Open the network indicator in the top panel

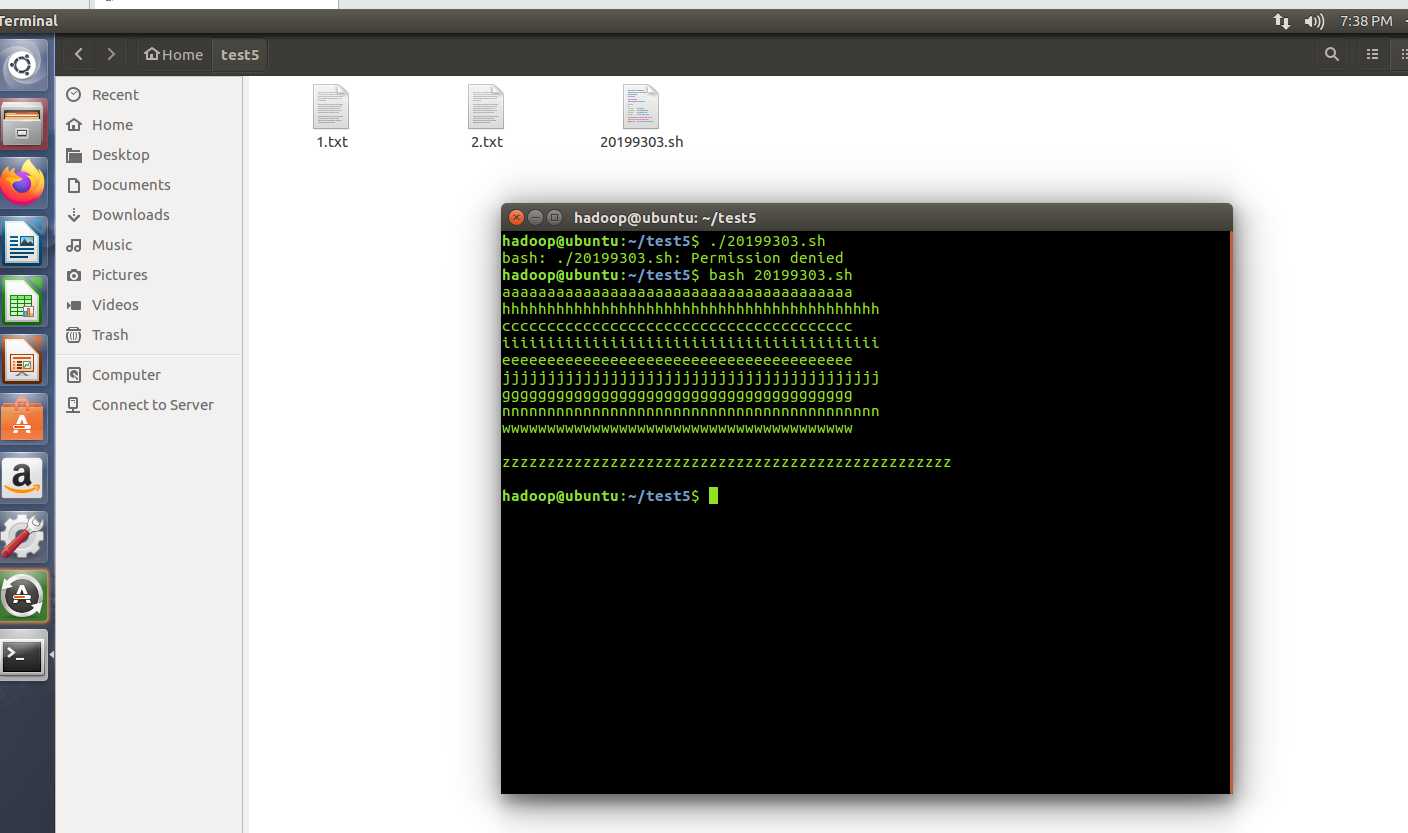(1281, 21)
